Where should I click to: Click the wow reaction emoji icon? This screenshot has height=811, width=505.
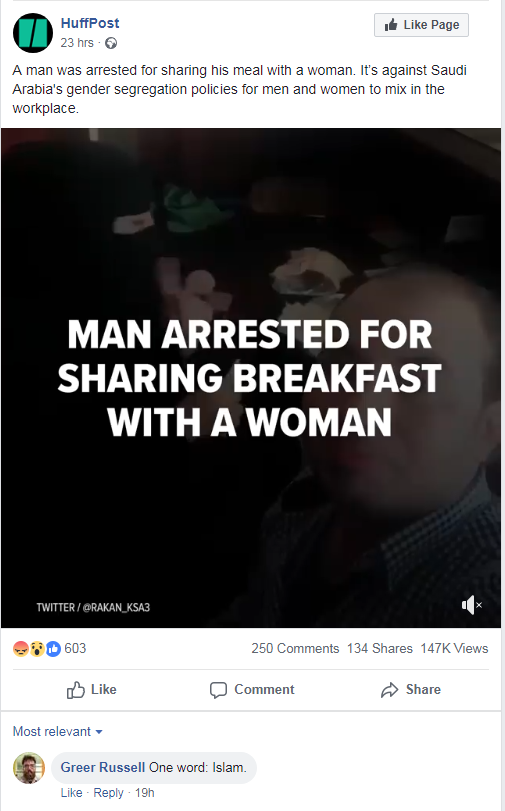[37, 649]
